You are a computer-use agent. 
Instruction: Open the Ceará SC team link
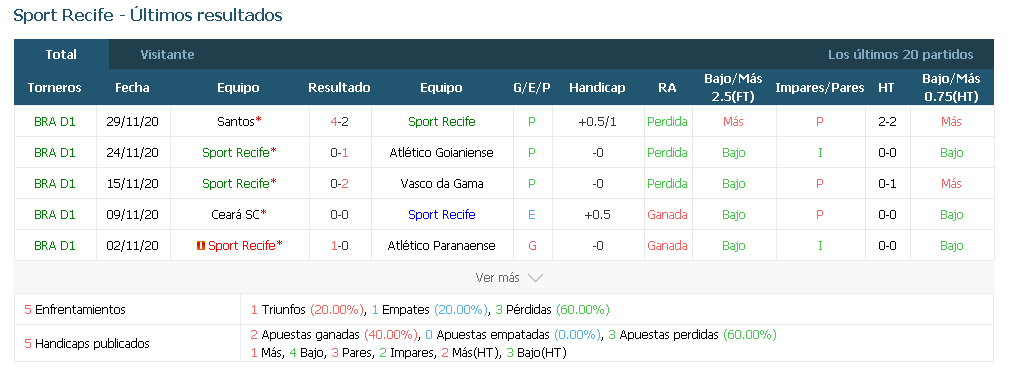(235, 214)
